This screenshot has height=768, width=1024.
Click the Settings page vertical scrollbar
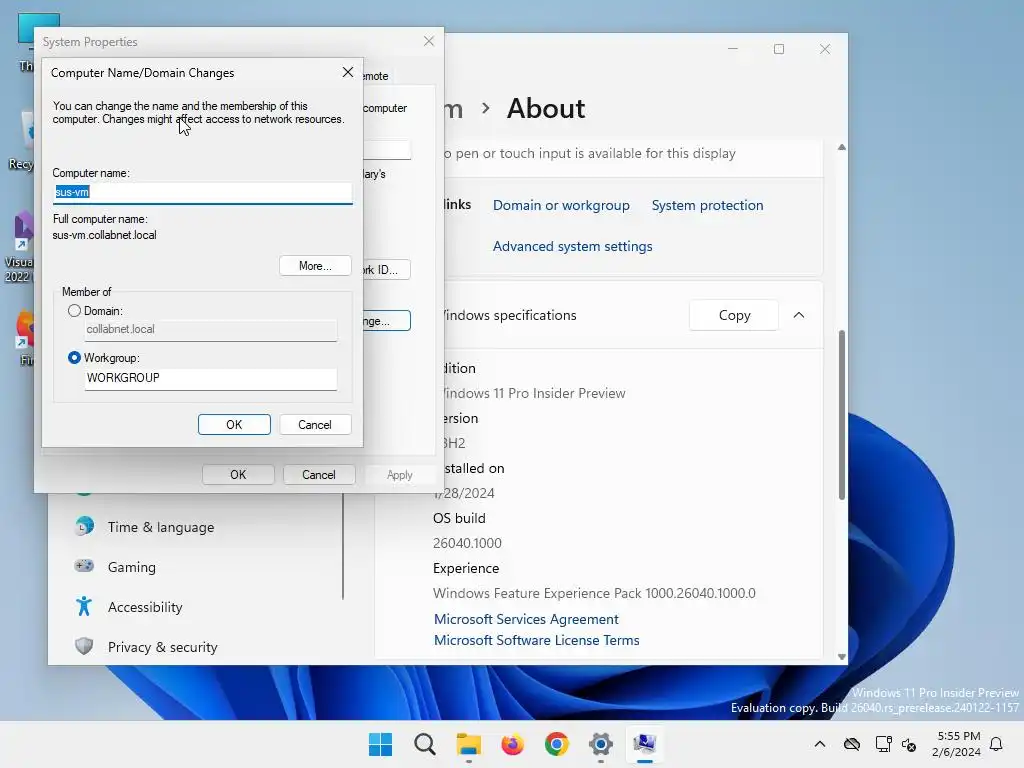coord(842,415)
